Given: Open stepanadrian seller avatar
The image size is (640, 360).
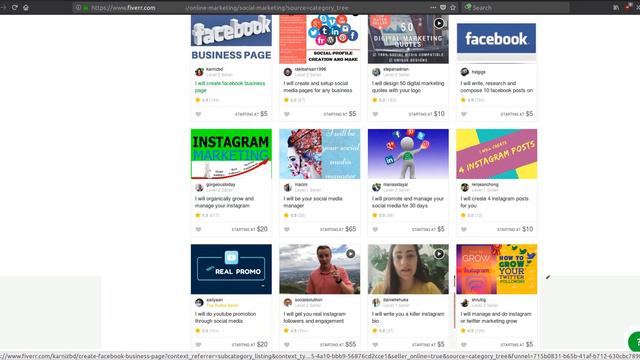Looking at the screenshot, I should pos(376,72).
